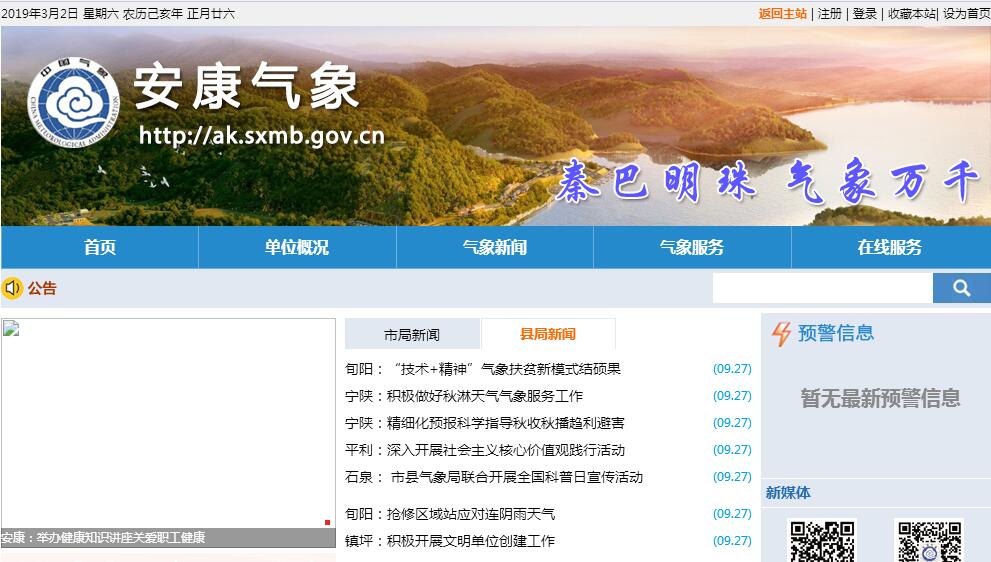Click the right new media QR code
This screenshot has height=562, width=991.
click(x=928, y=541)
